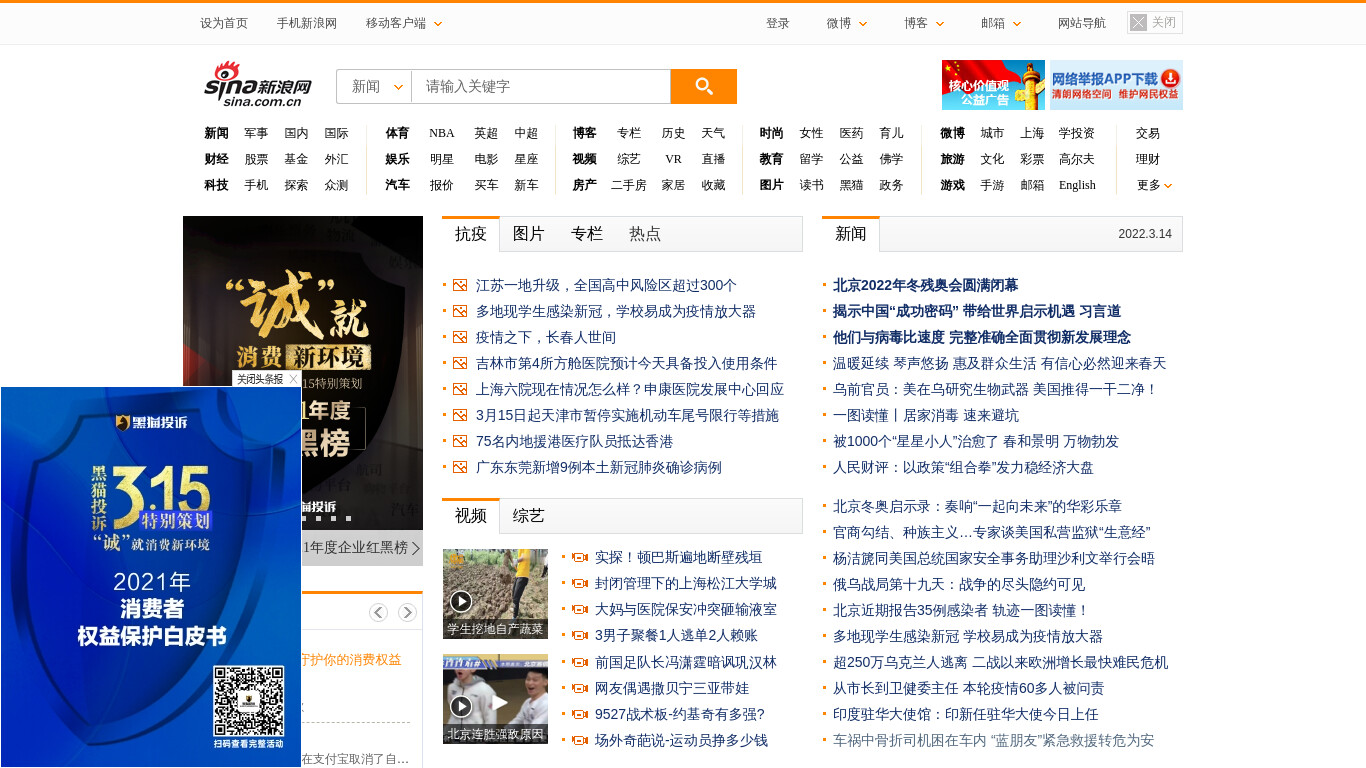Open the Sina logo homepage link
1366x768 pixels.
258,84
